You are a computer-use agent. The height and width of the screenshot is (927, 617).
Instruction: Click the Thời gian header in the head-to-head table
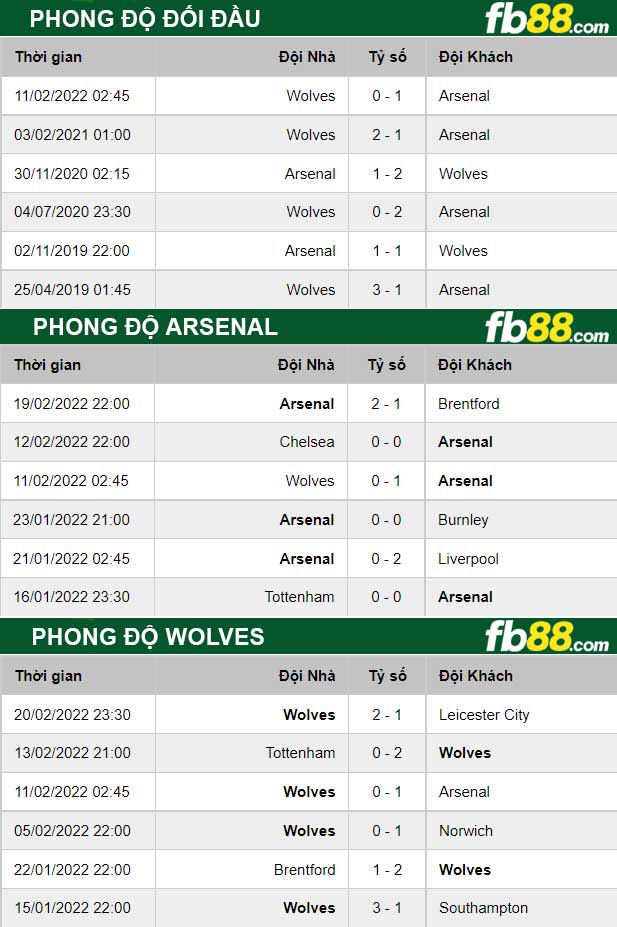pos(48,57)
